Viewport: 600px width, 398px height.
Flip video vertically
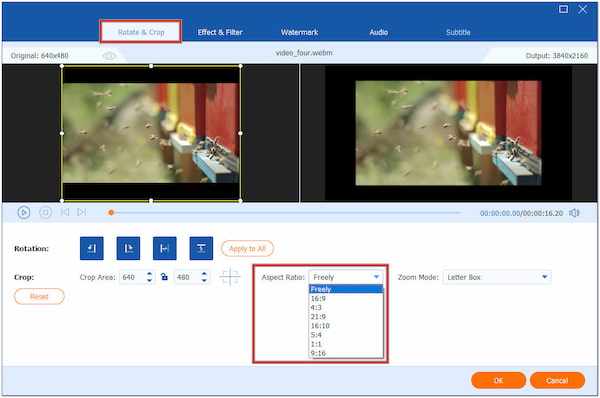point(201,248)
